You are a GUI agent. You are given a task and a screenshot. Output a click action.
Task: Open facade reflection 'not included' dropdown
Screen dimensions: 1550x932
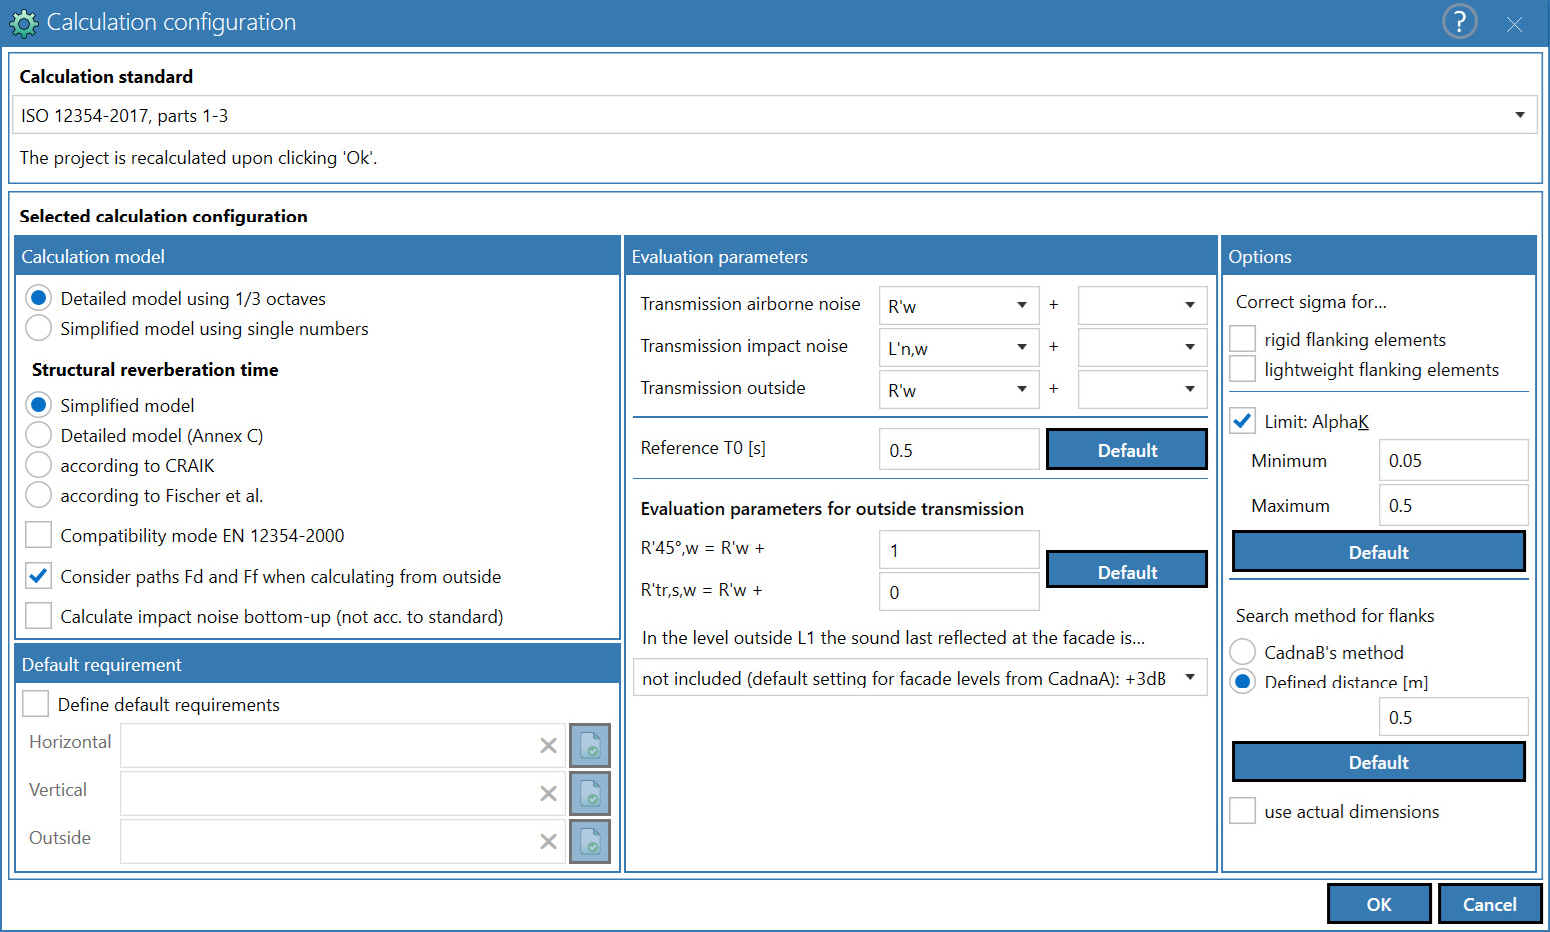pos(920,677)
